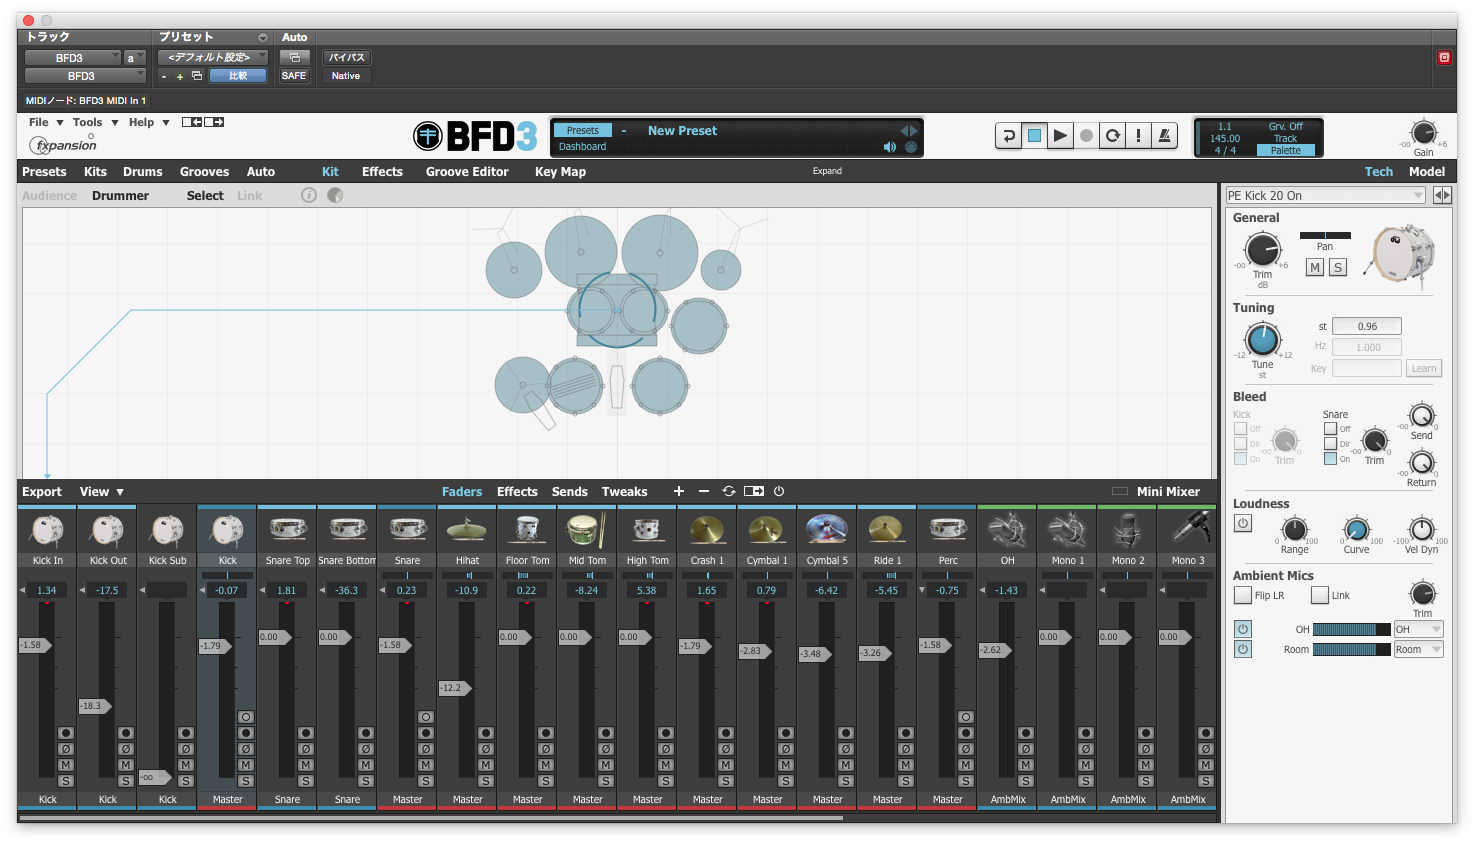Click the minus icon in mixer toolbar

703,491
